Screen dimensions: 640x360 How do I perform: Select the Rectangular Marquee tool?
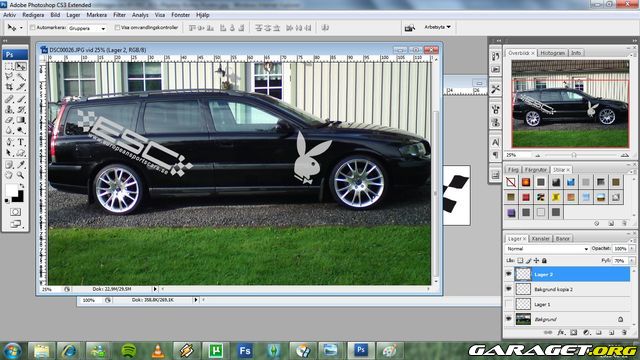9,66
